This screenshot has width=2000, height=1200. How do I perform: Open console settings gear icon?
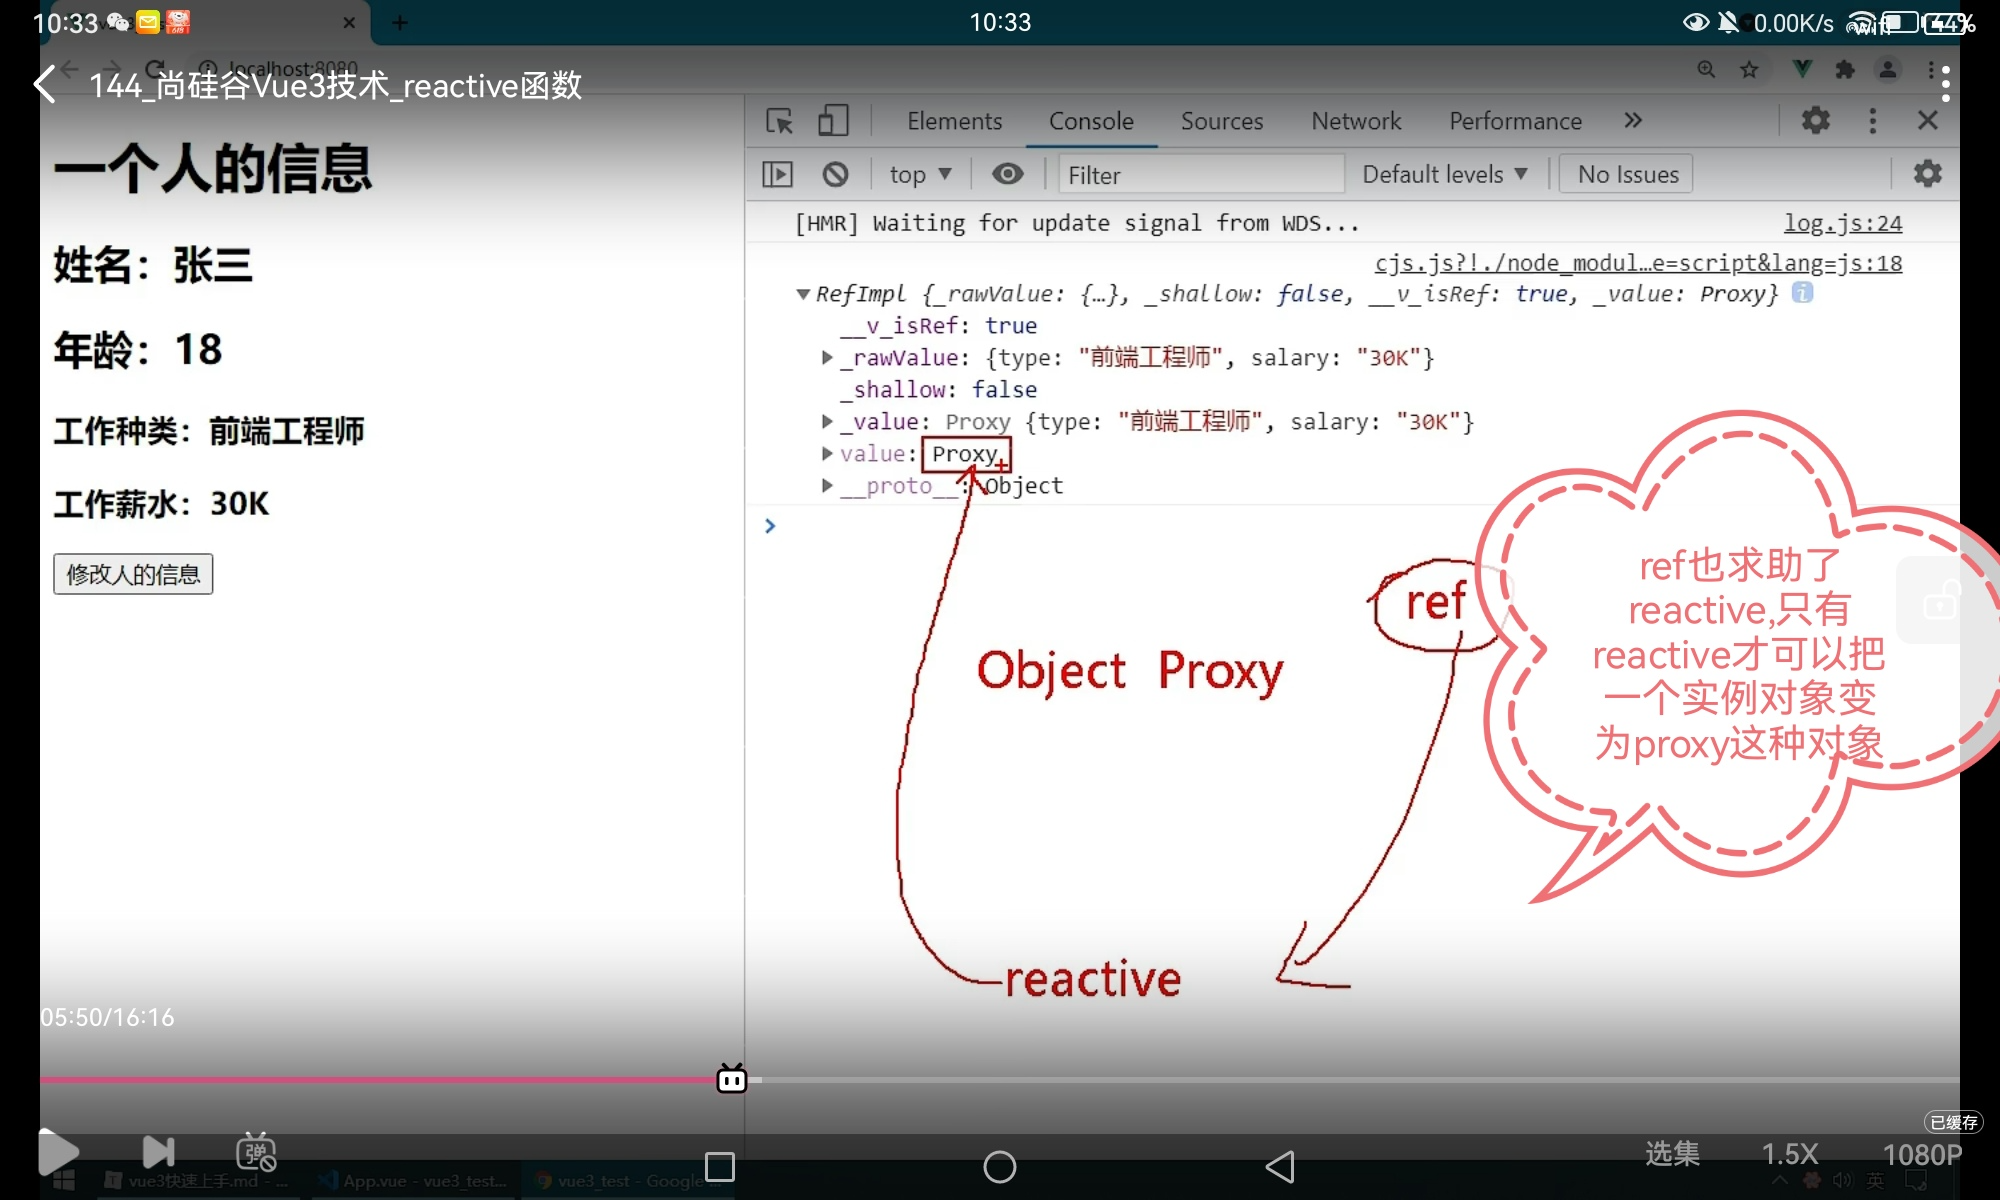tap(1927, 174)
